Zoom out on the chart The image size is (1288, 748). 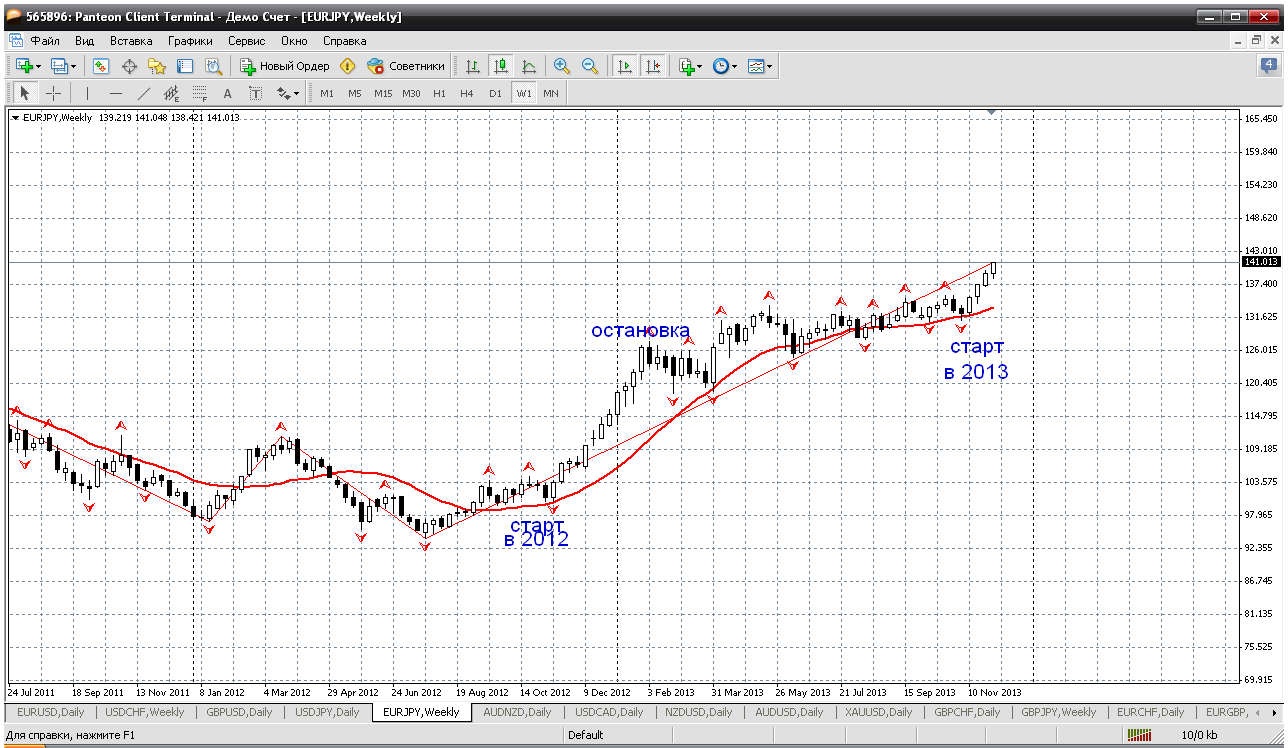pos(590,66)
